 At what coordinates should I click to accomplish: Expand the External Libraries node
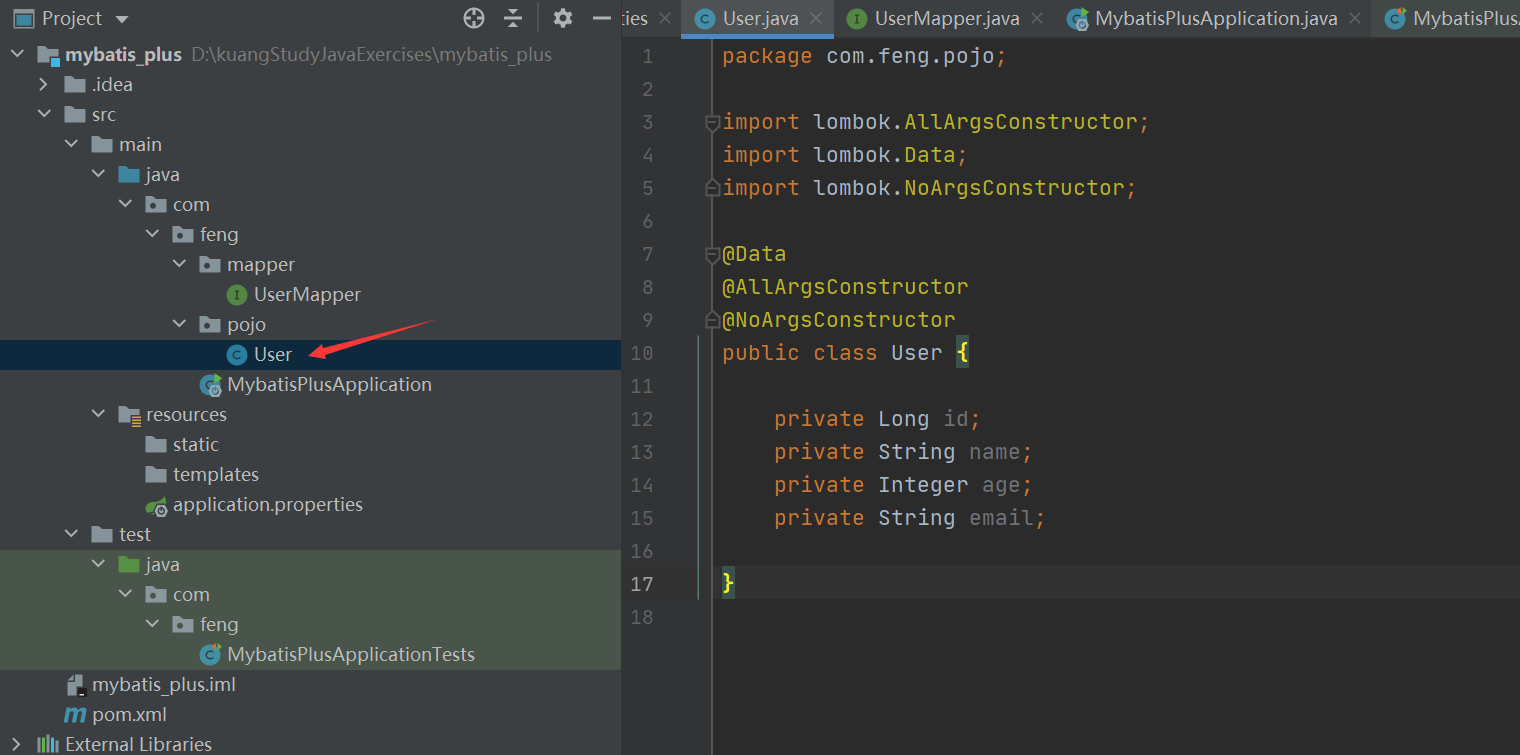pos(17,744)
